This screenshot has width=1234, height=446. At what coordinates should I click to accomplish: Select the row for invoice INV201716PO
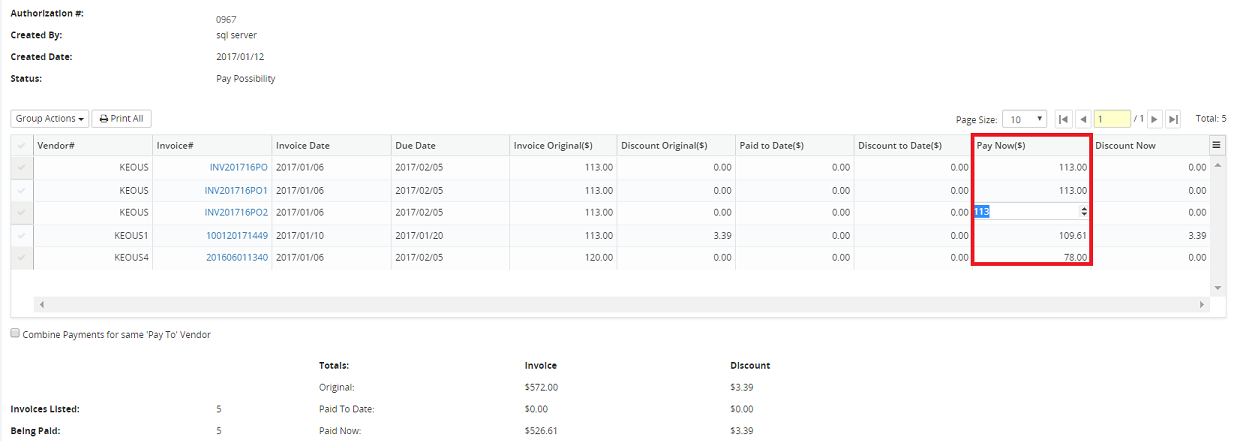coord(21,168)
